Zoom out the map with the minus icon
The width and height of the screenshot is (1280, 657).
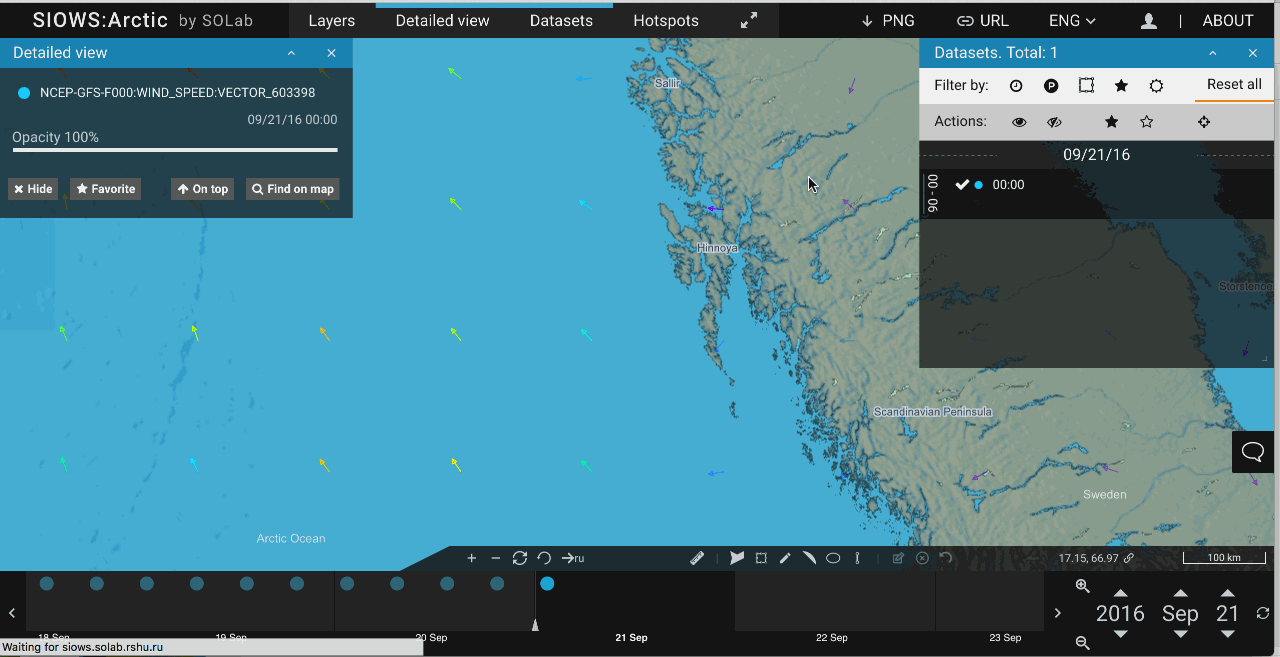coord(495,558)
